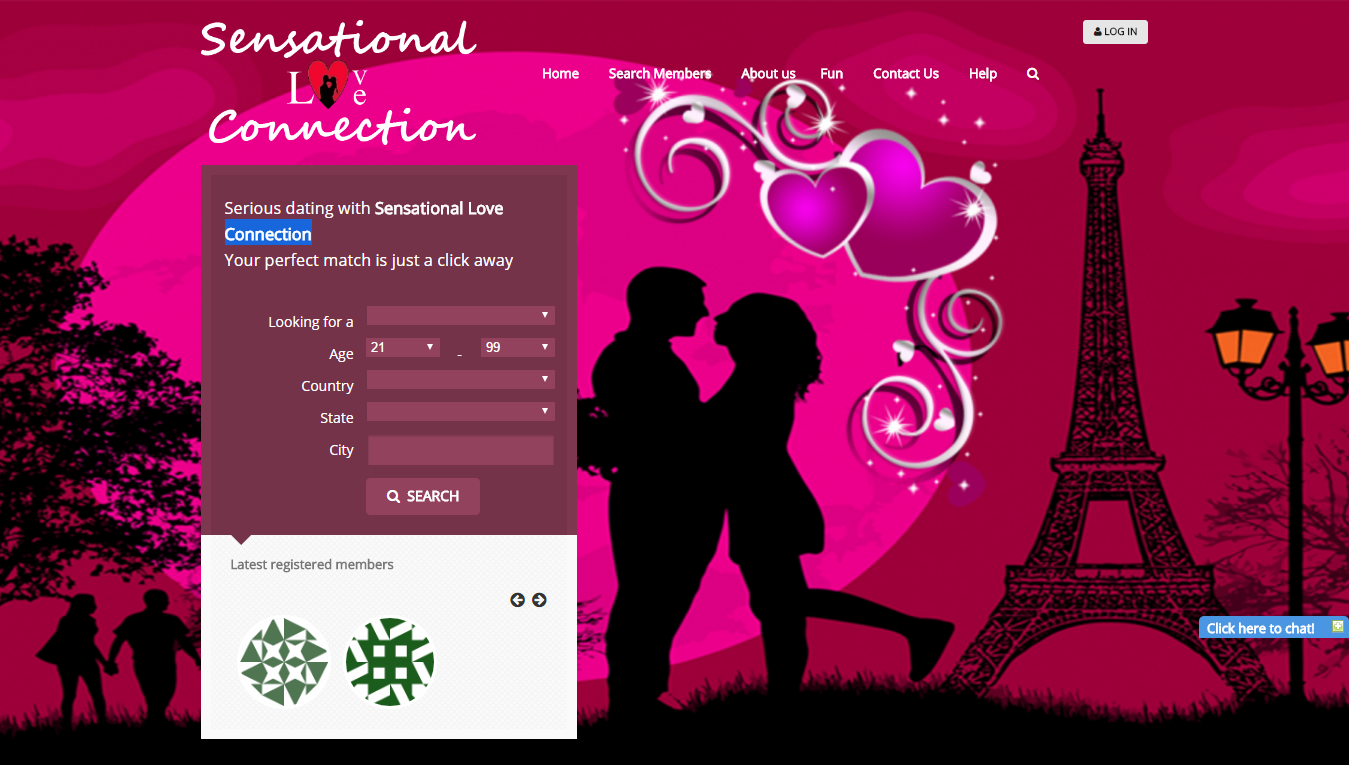Expand the chat widget plus icon
Viewport: 1349px width, 765px height.
point(1338,626)
